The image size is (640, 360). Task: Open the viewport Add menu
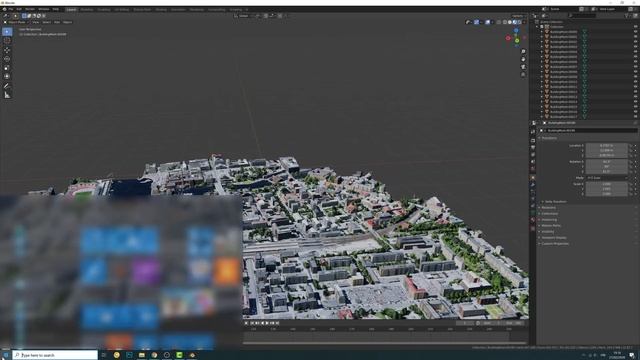tap(57, 22)
